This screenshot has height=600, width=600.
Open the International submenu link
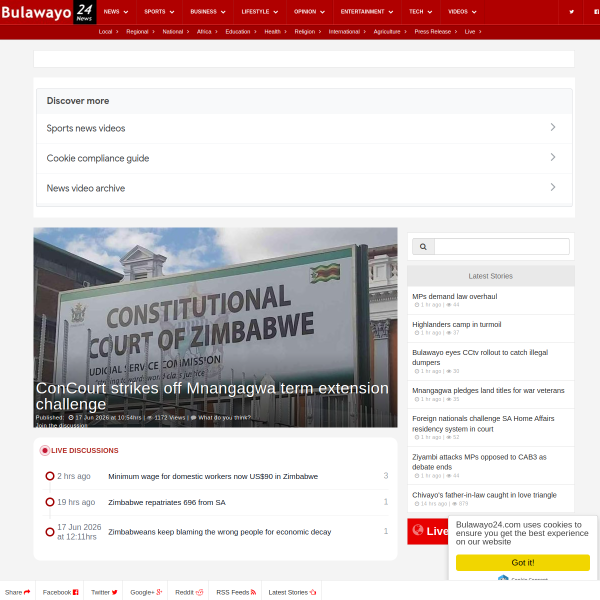coord(347,32)
